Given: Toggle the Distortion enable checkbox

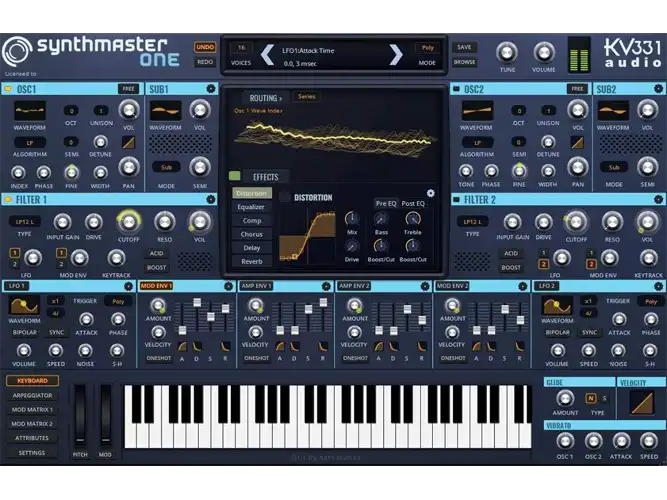Looking at the screenshot, I should [x=284, y=197].
